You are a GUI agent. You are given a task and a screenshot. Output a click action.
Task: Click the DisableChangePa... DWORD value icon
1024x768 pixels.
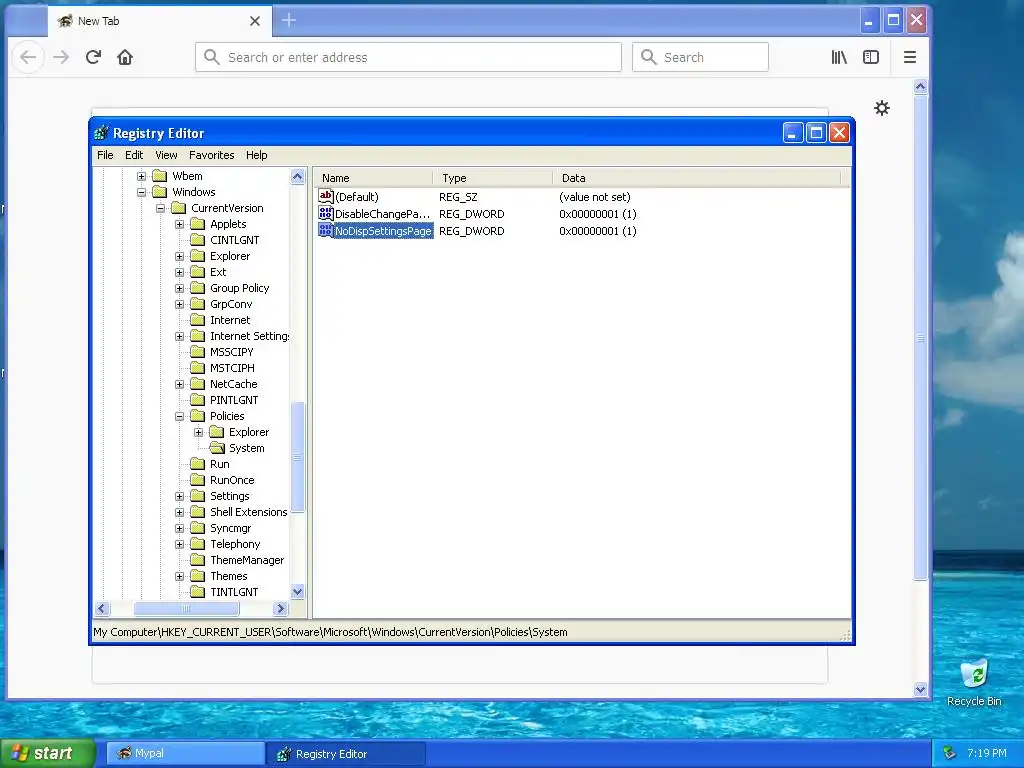[x=325, y=213]
